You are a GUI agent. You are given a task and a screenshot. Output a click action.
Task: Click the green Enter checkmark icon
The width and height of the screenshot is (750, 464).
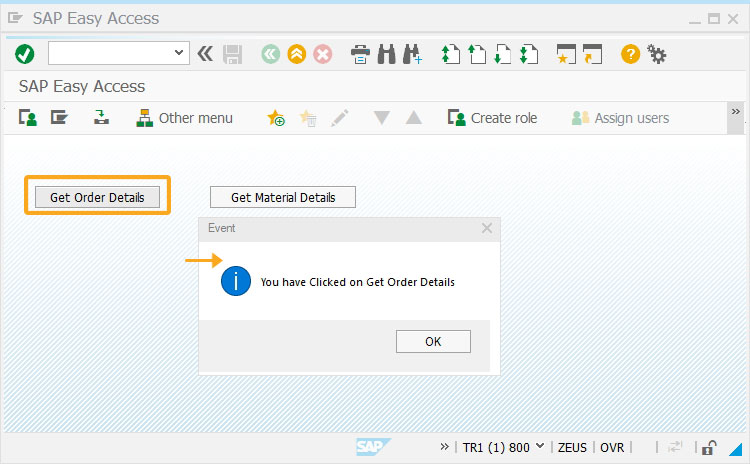(24, 54)
